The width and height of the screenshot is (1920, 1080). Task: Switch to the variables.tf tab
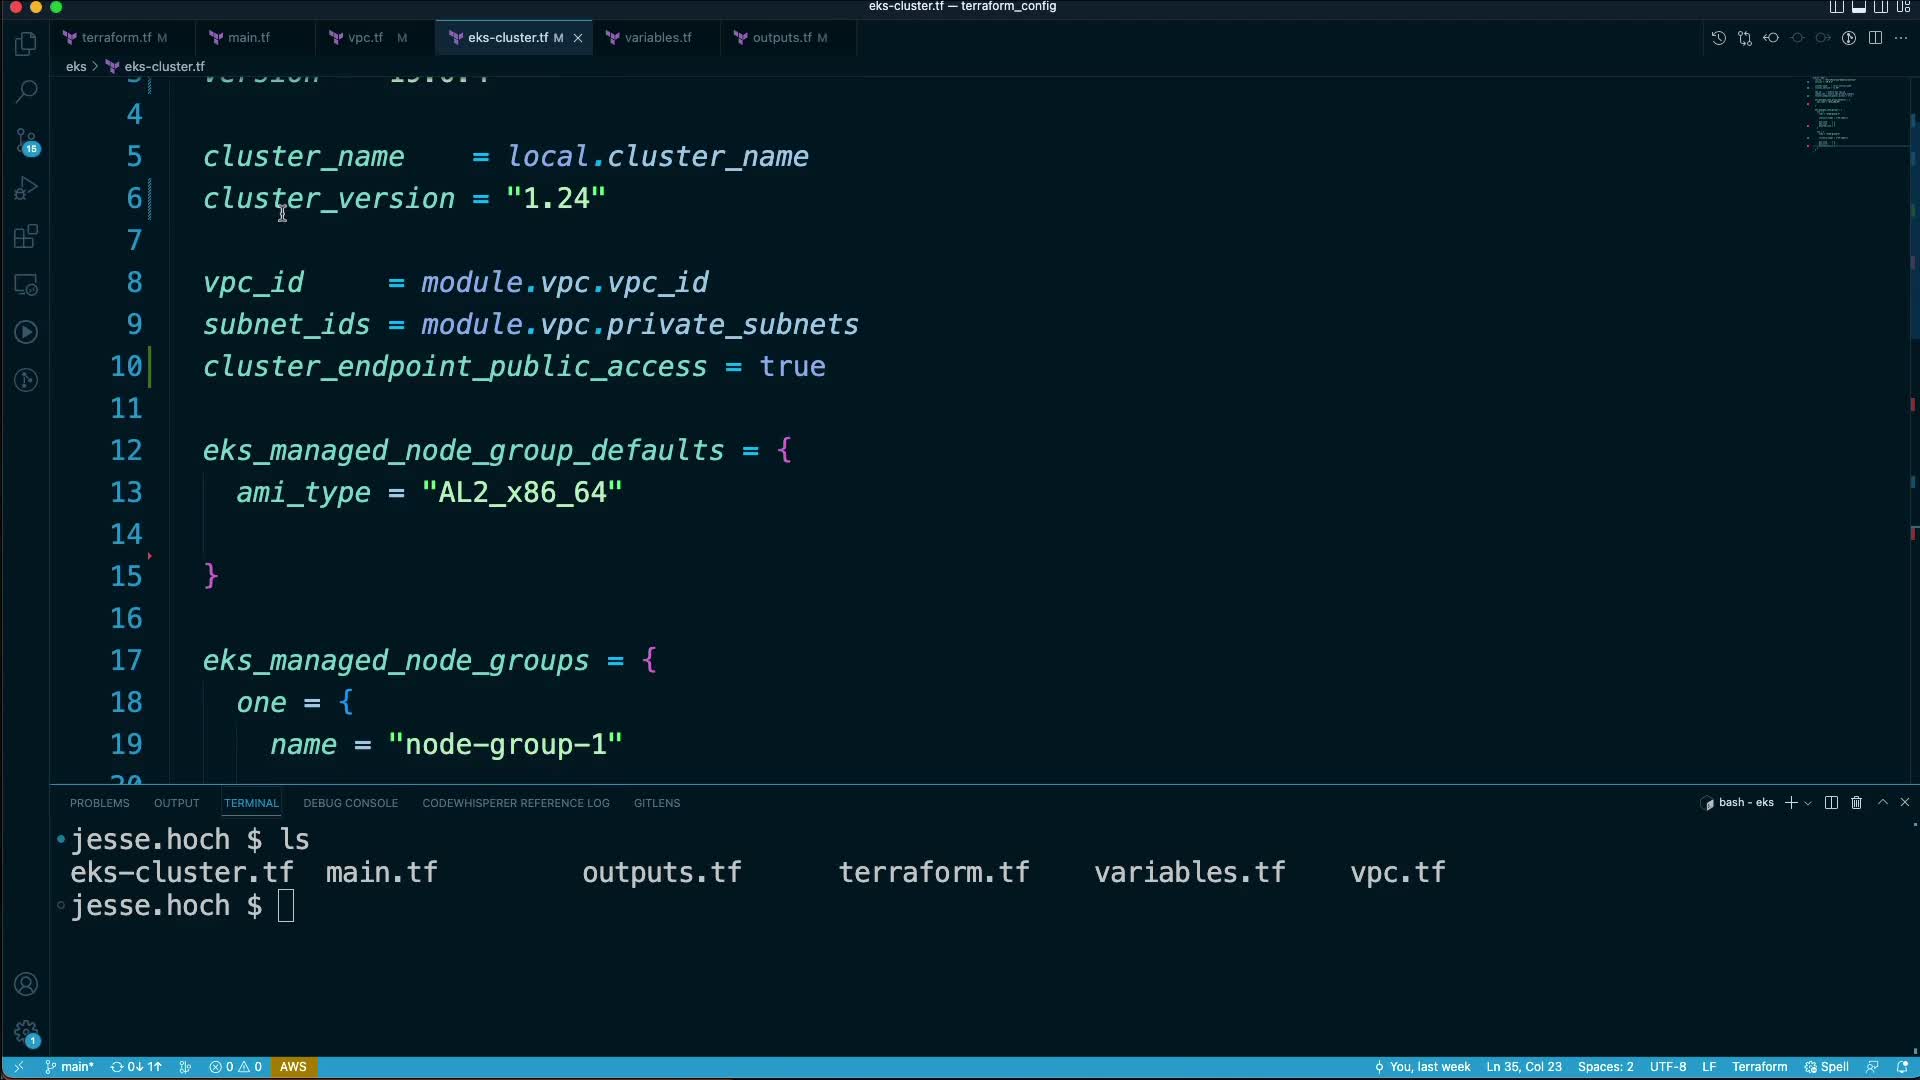657,38
